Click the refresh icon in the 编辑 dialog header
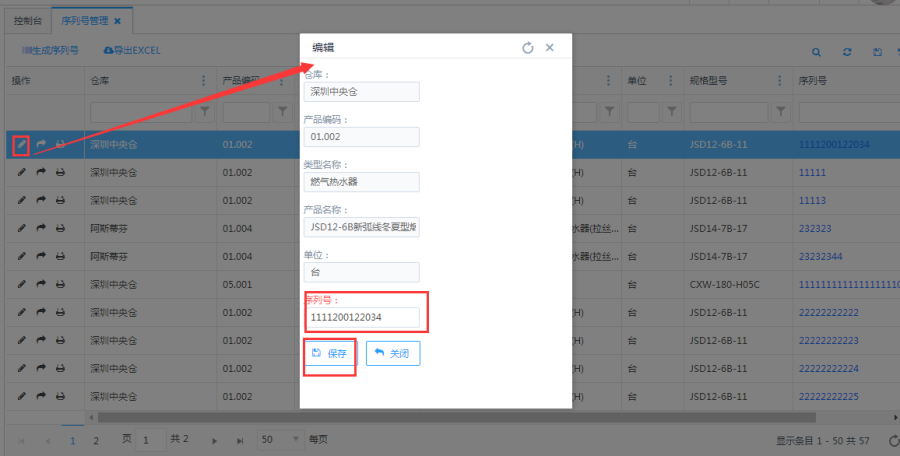 [528, 47]
